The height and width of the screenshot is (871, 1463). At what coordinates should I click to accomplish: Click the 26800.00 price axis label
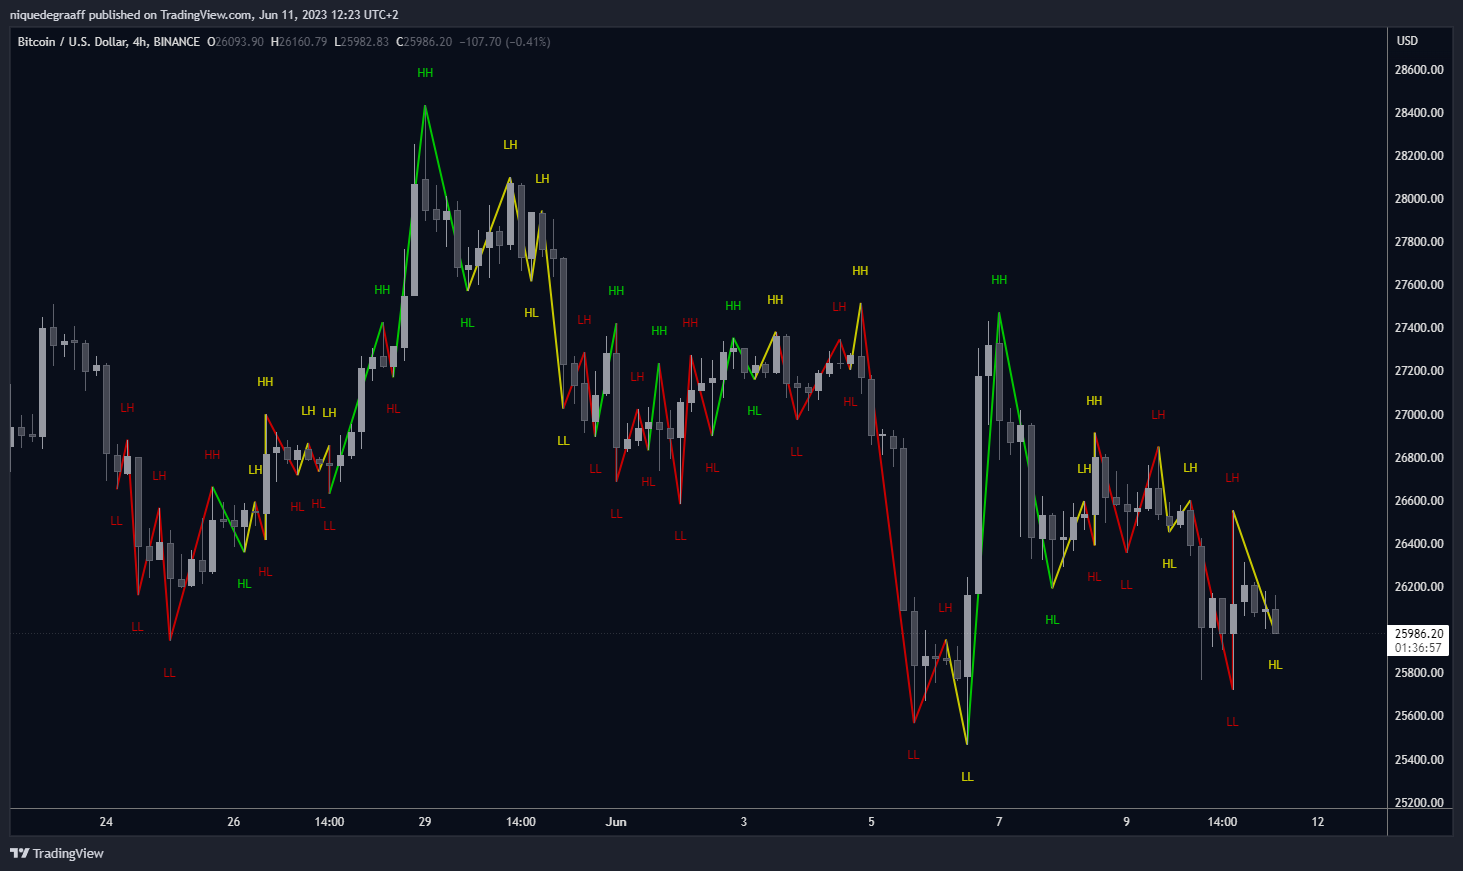(x=1419, y=458)
